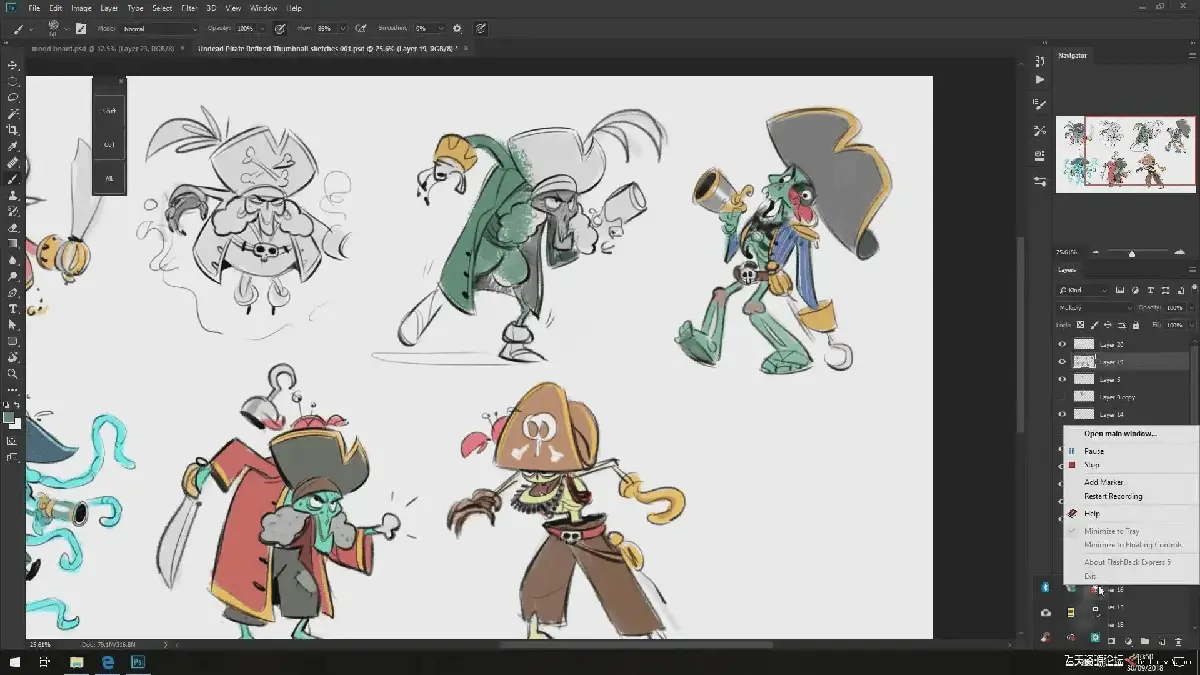The width and height of the screenshot is (1200, 675).
Task: Click the foreground color swatch
Action: (9, 418)
